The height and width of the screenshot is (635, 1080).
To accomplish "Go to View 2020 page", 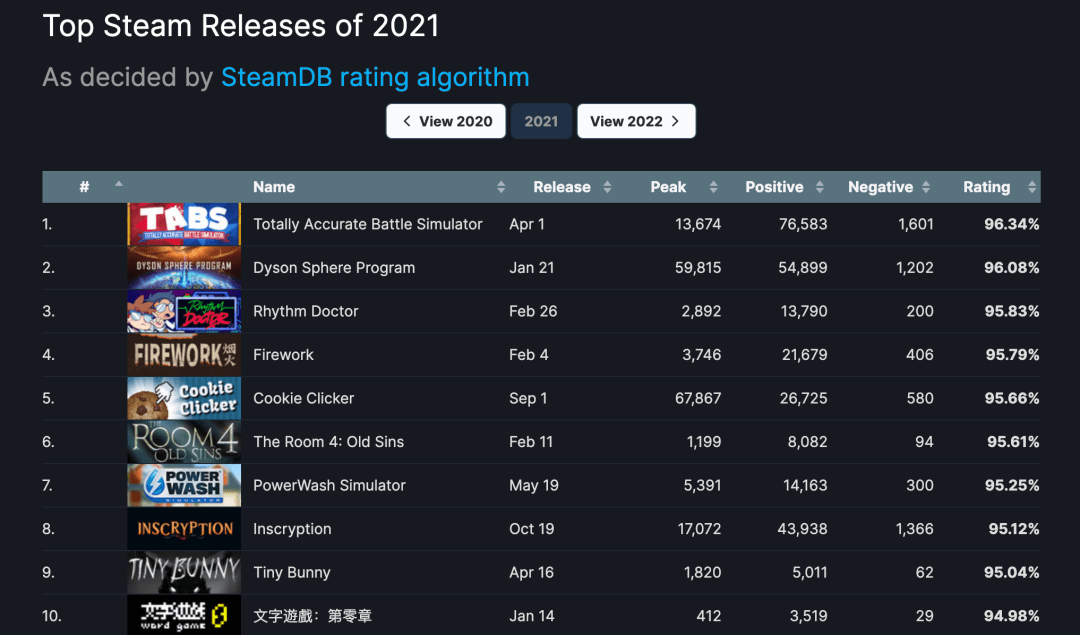I will [x=446, y=121].
